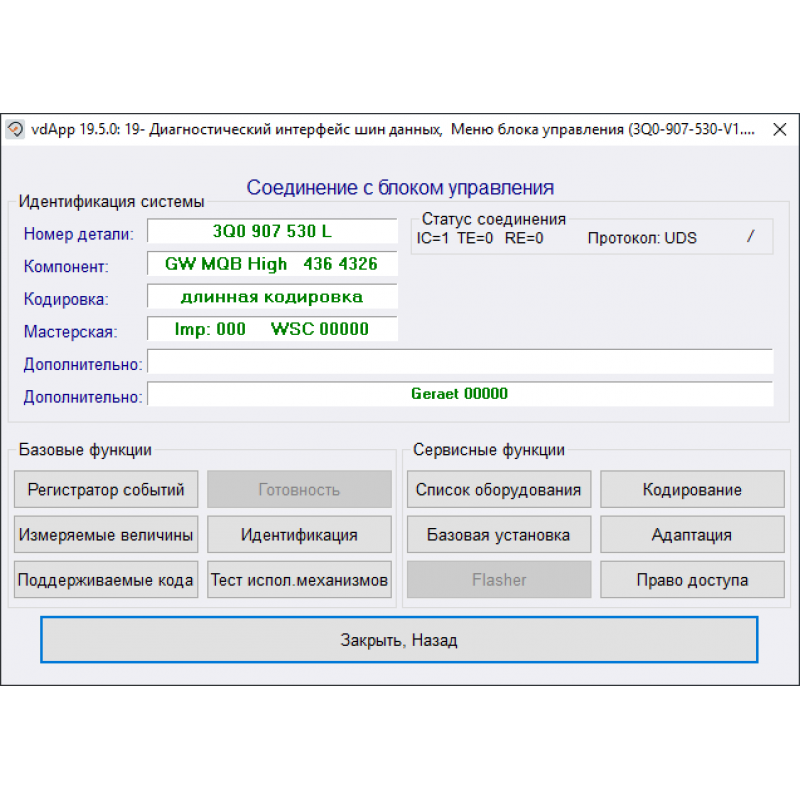Click the Мастерская field showing WSC 00000
Viewport: 800px width, 800px height.
pos(271,329)
